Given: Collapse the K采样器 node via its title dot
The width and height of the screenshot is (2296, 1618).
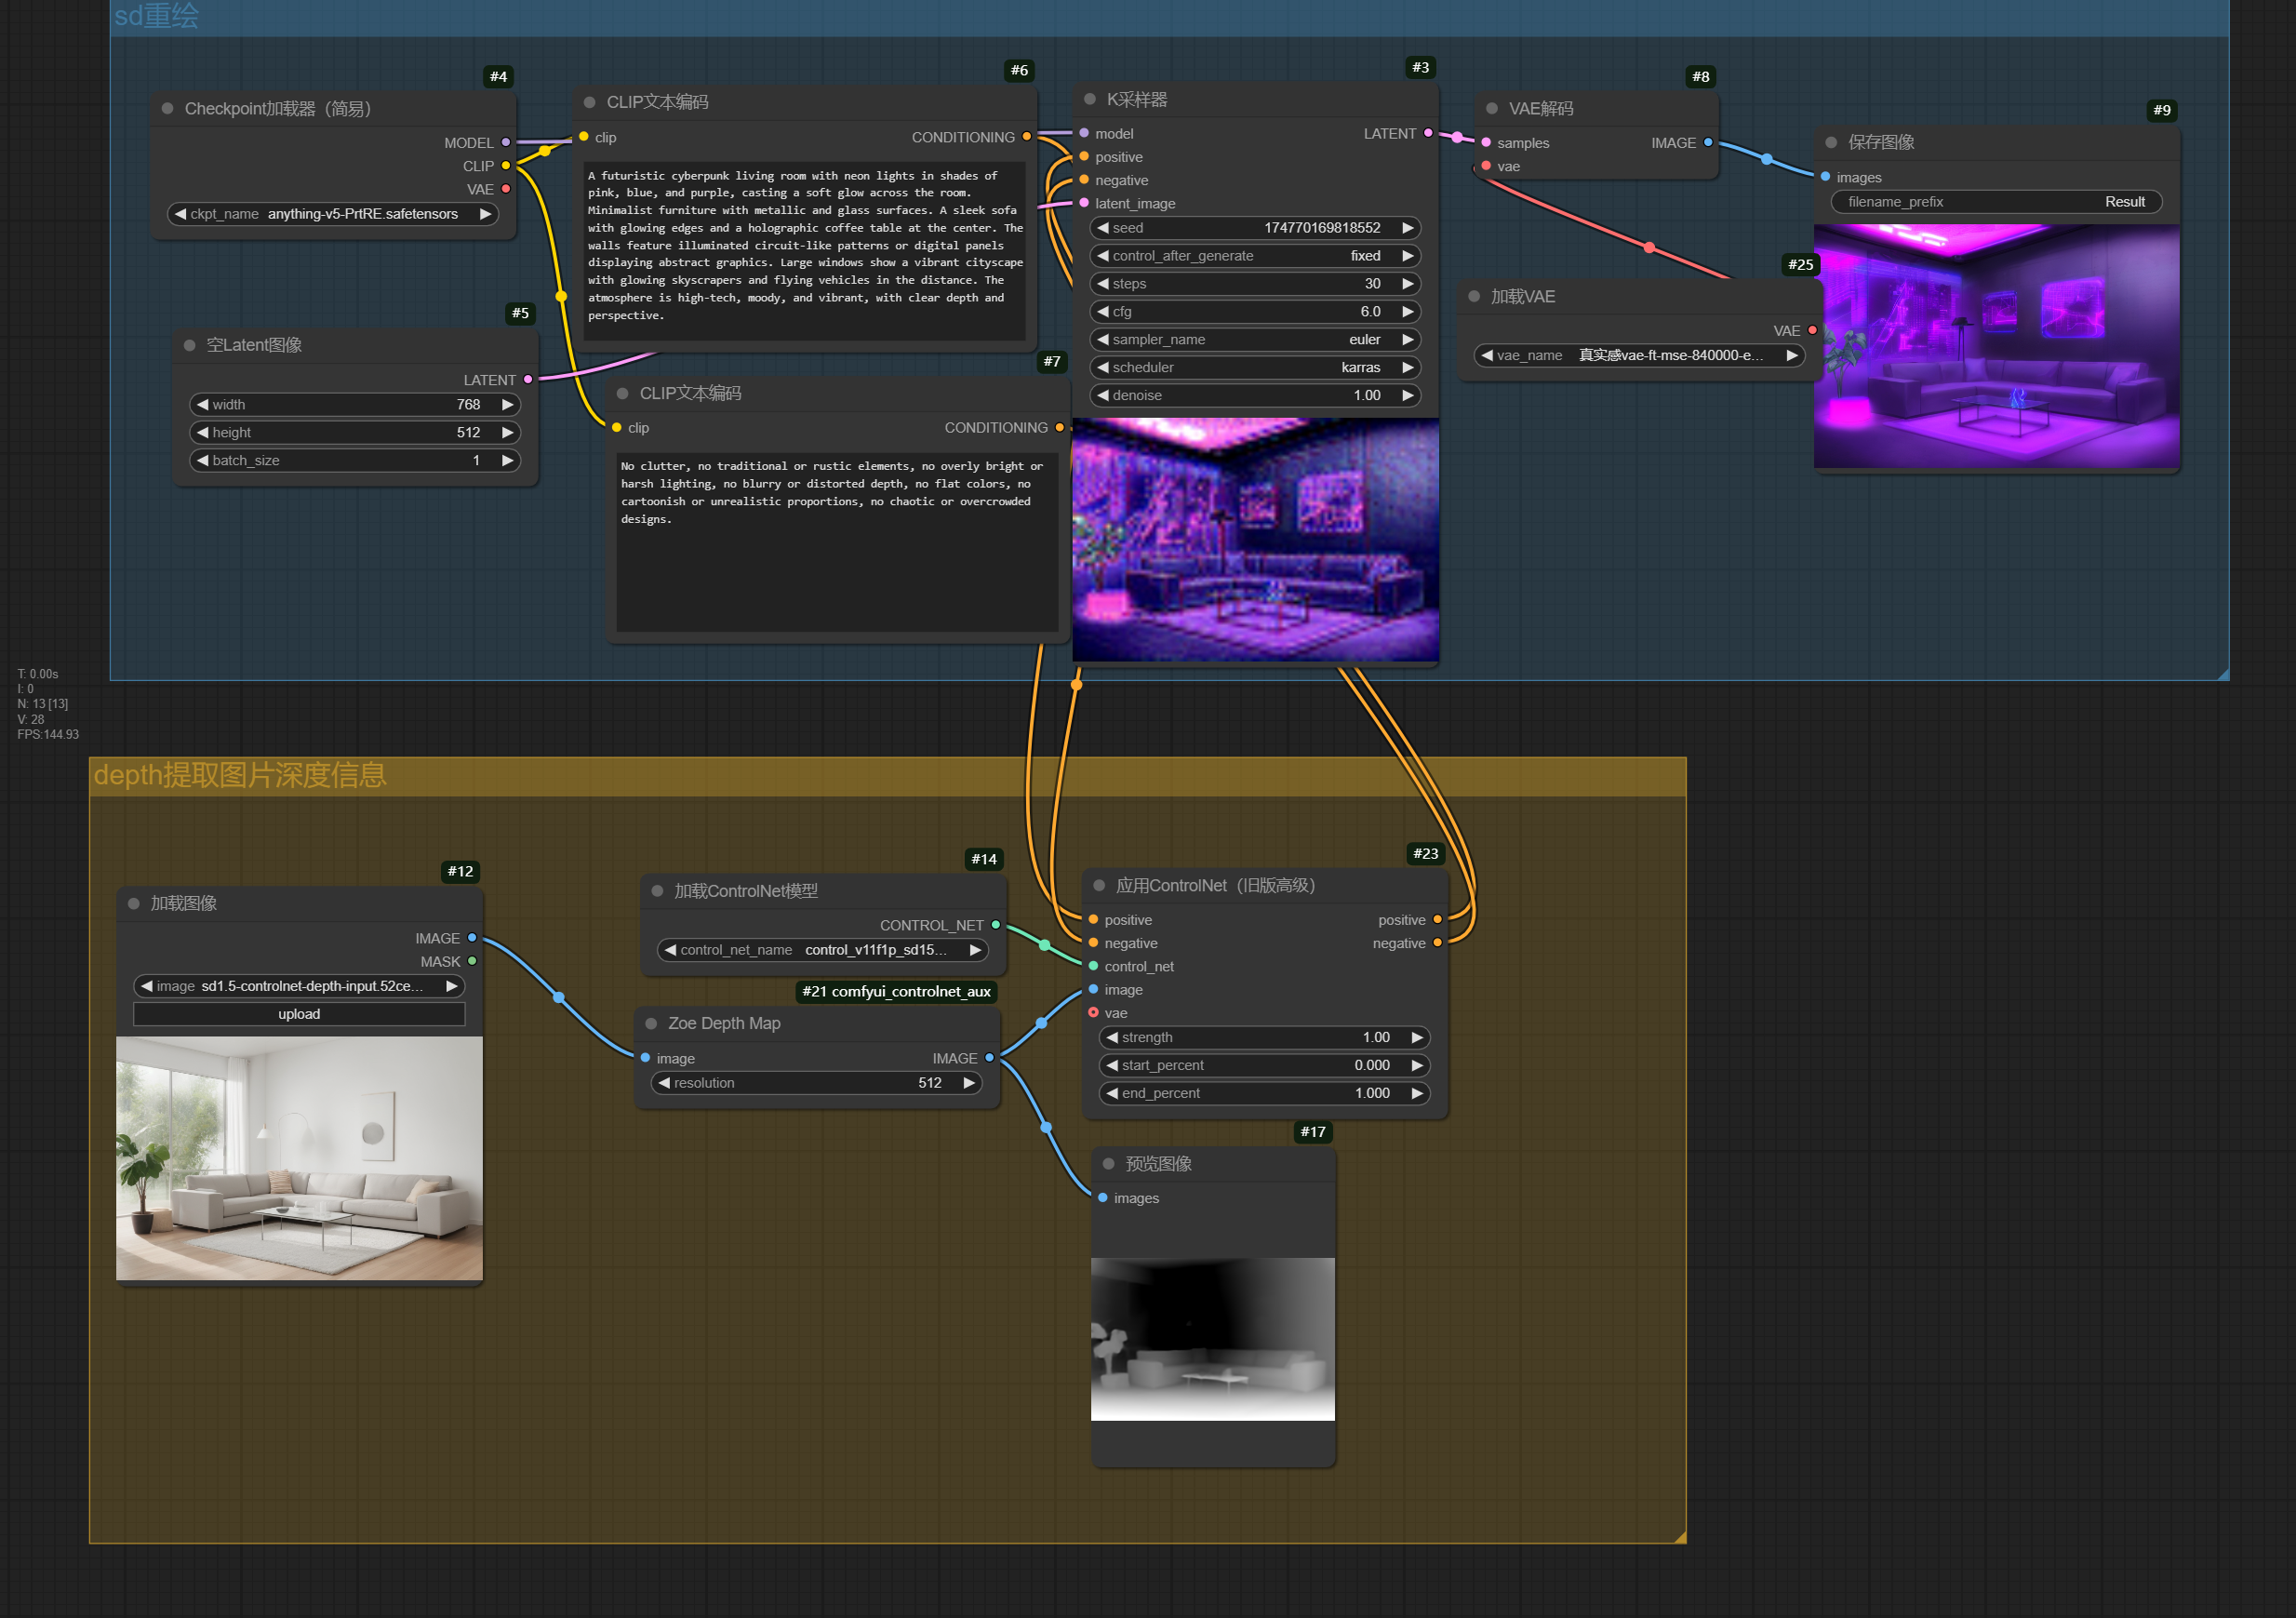Looking at the screenshot, I should click(x=1089, y=99).
